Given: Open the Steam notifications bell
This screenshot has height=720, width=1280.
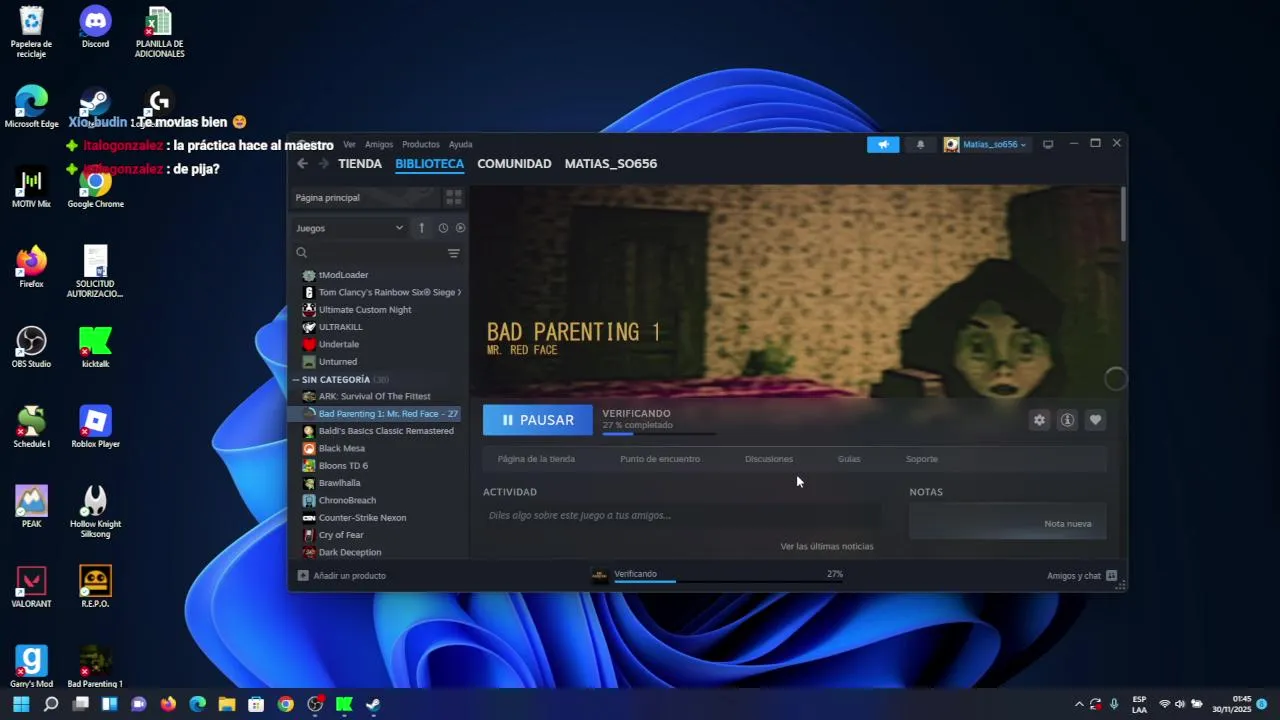Looking at the screenshot, I should (x=921, y=145).
